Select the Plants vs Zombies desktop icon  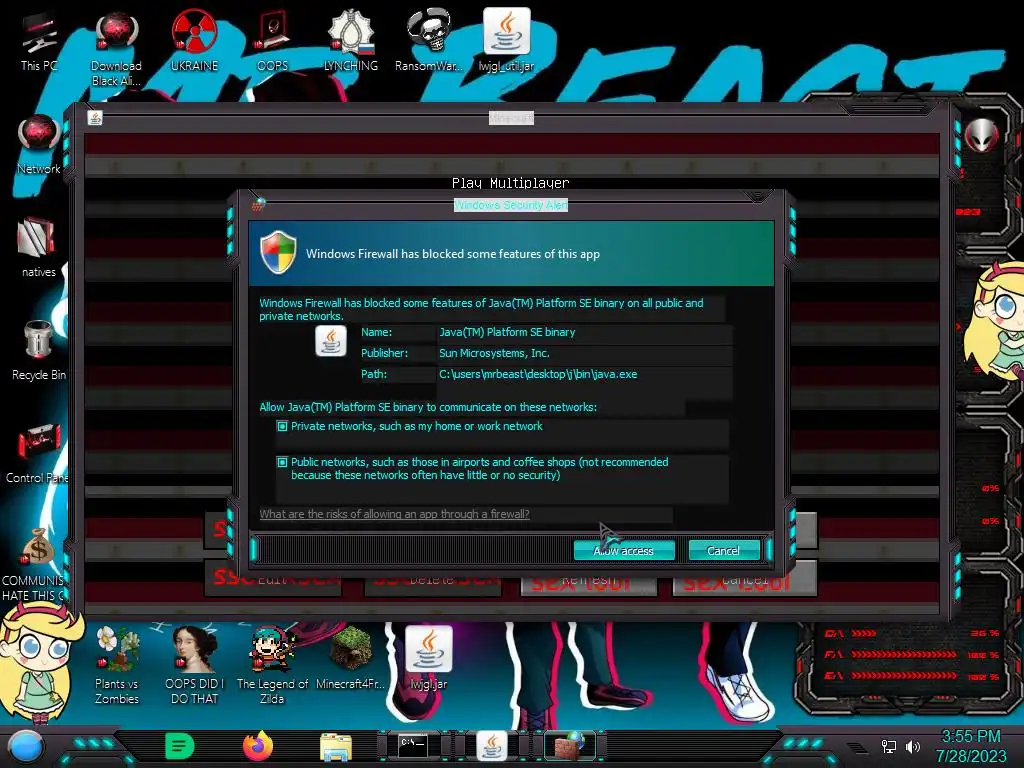pyautogui.click(x=117, y=665)
